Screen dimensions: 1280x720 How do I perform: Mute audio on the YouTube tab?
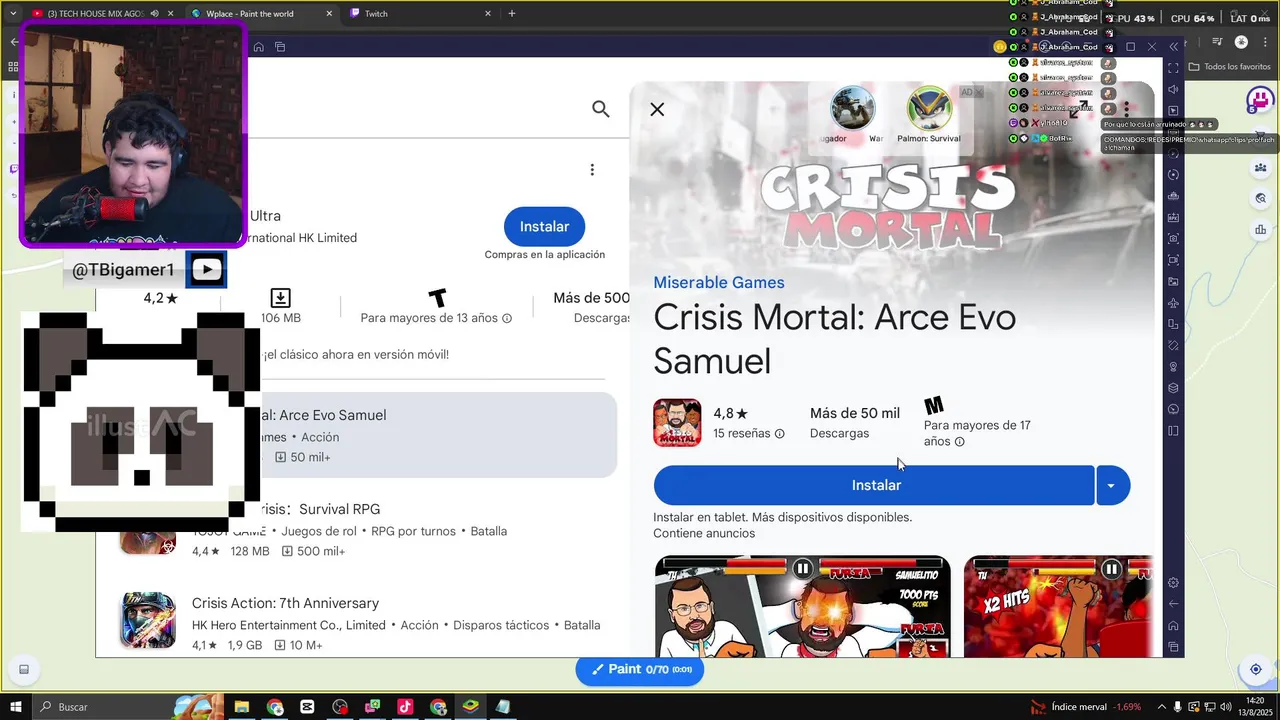(x=154, y=14)
